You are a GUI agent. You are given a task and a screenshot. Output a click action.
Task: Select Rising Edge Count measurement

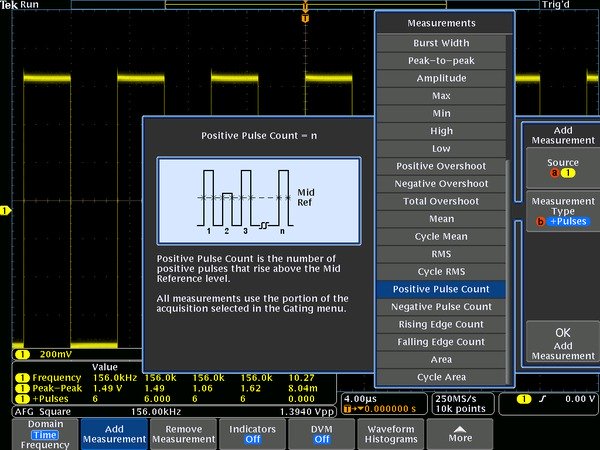[x=441, y=325]
